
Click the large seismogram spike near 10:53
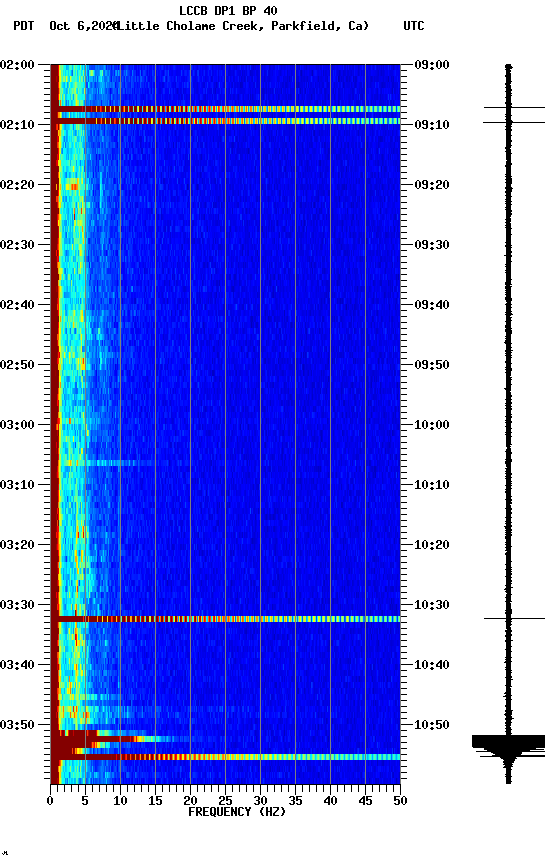pyautogui.click(x=508, y=742)
